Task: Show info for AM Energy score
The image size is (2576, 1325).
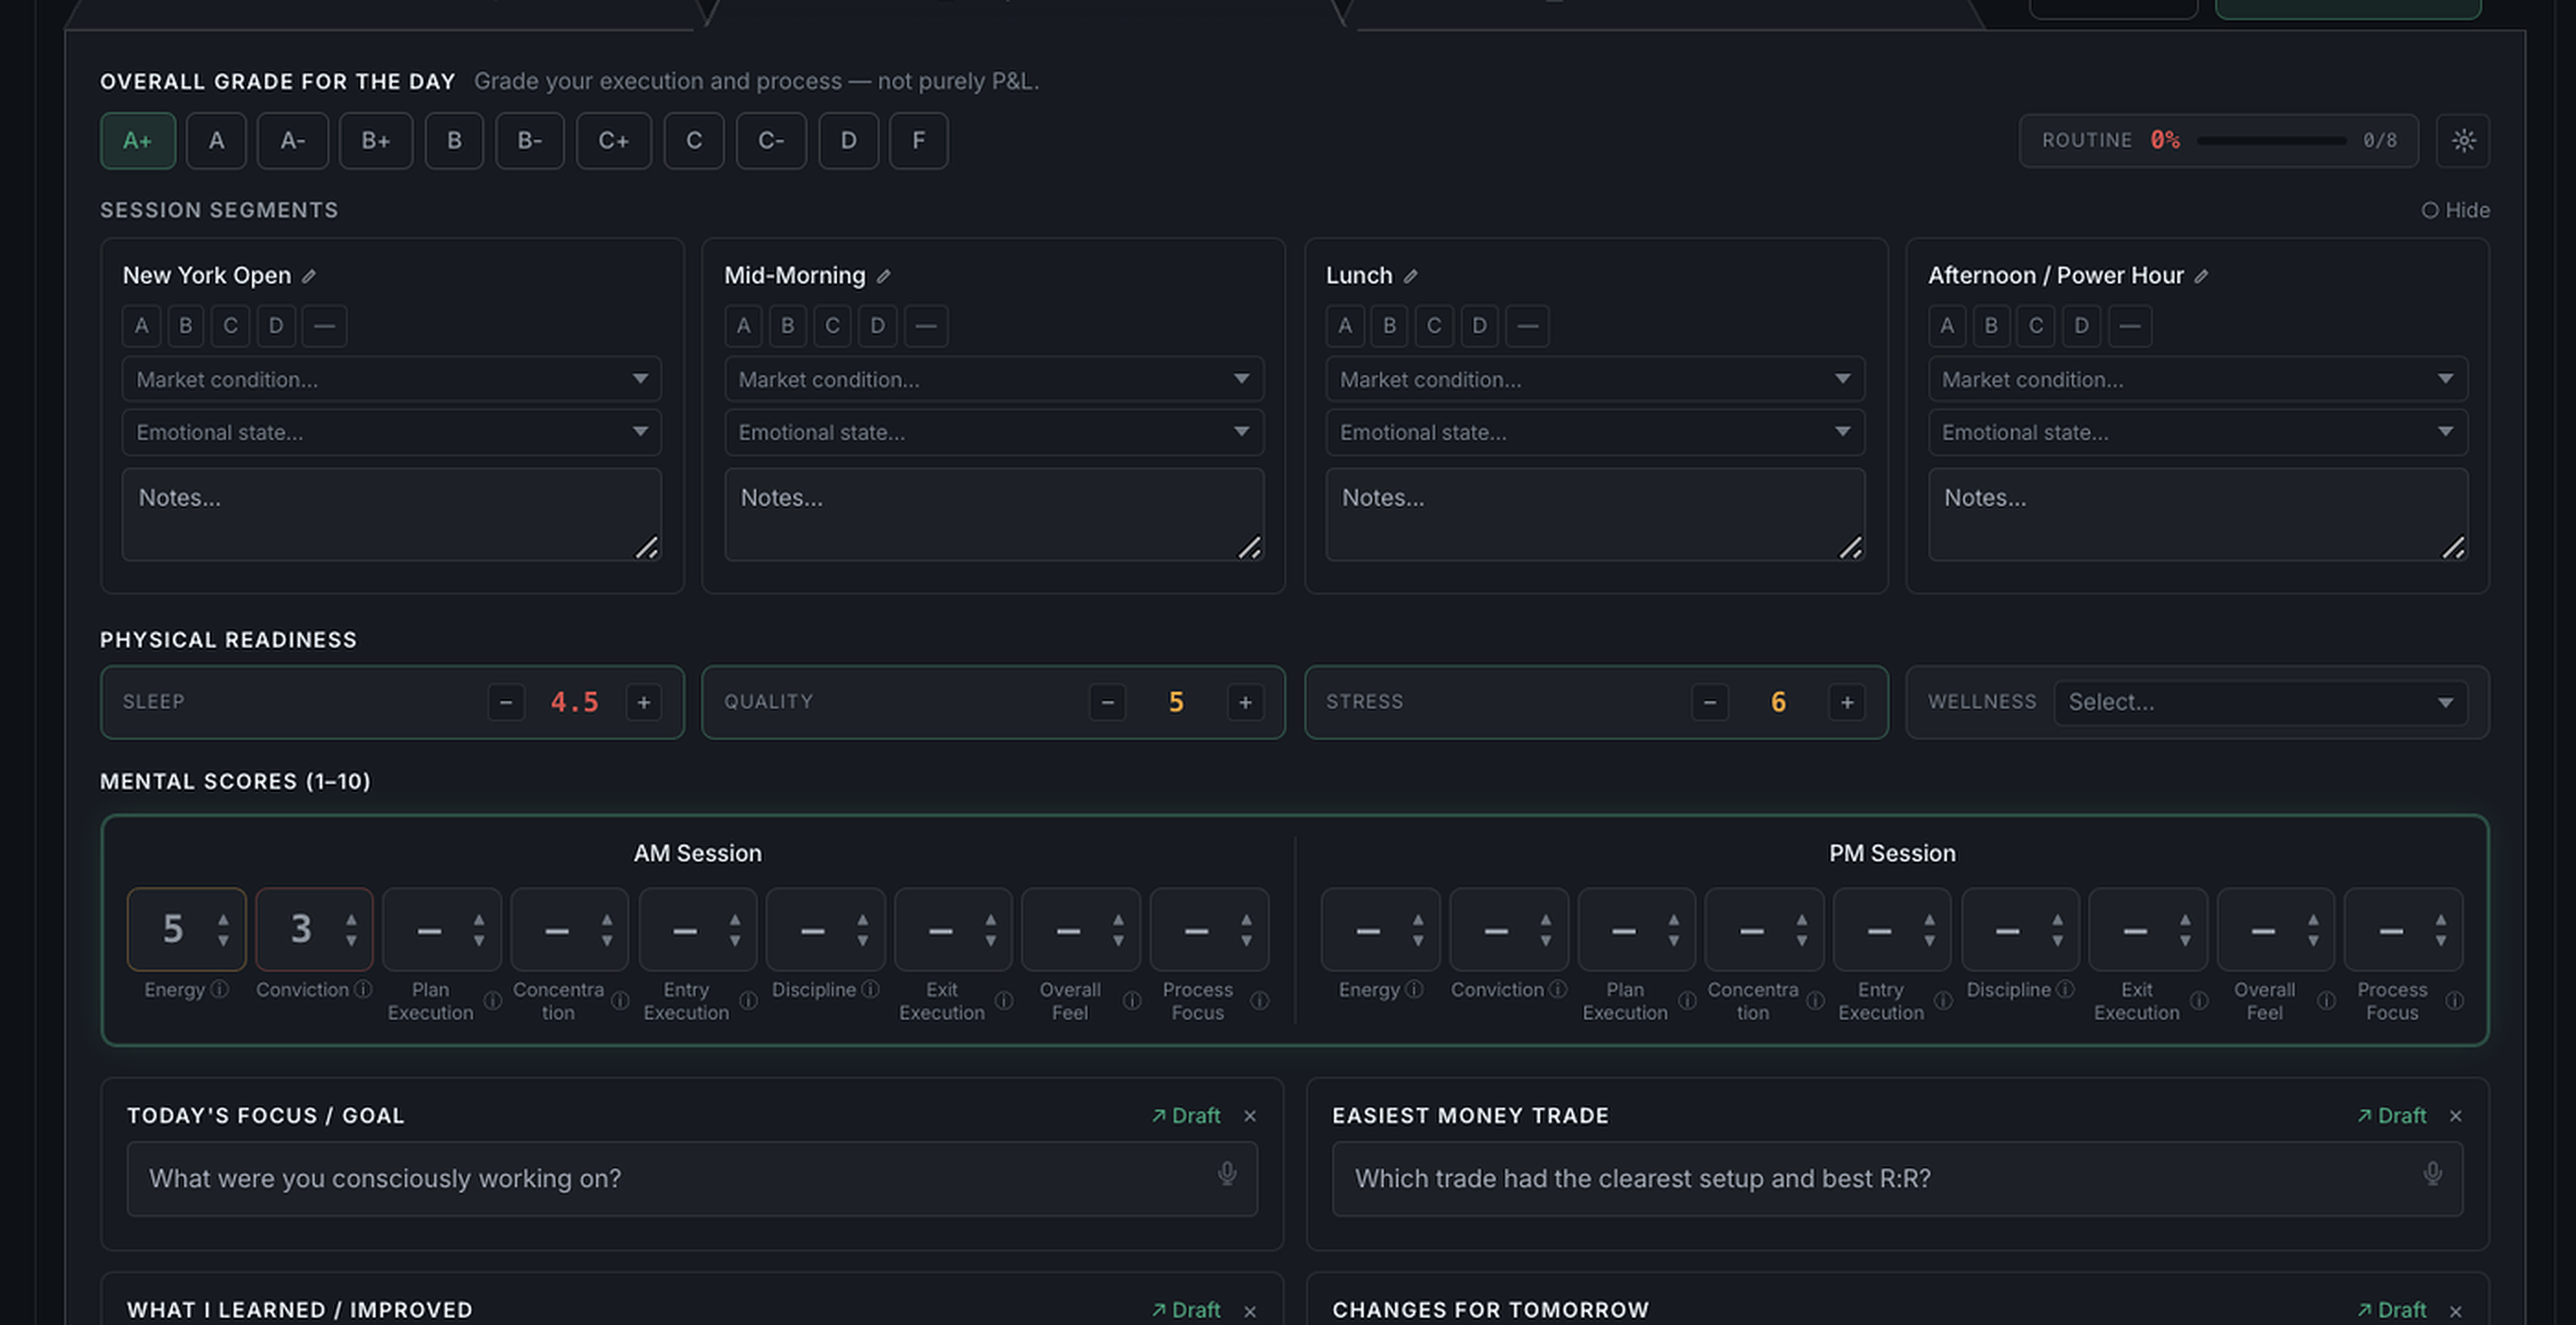Action: pos(220,989)
